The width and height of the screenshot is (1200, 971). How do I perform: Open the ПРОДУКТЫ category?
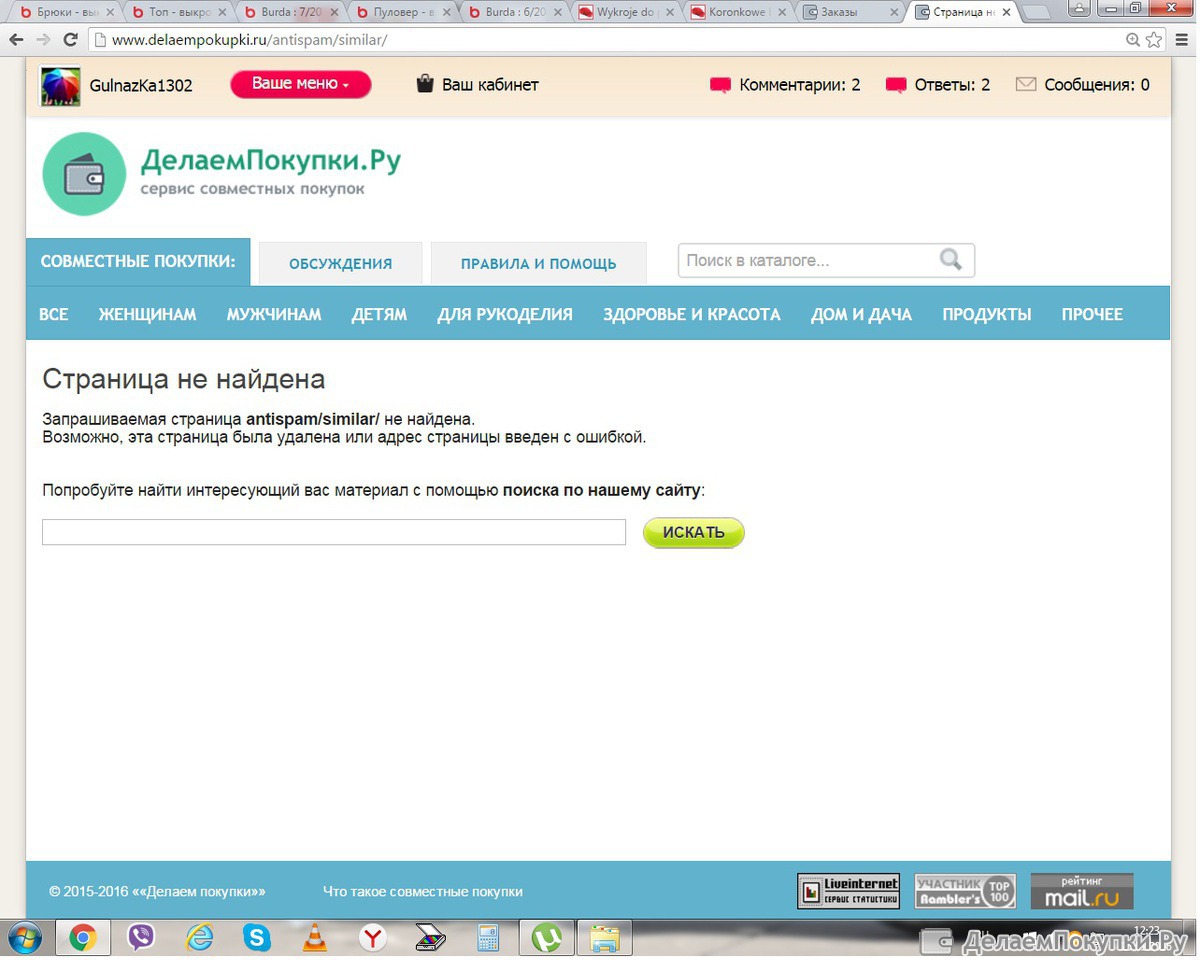coord(987,314)
